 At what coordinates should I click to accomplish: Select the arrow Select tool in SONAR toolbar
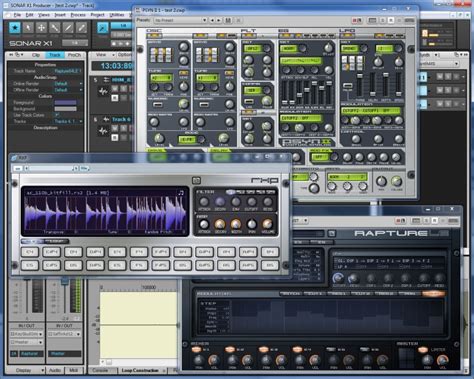point(28,28)
